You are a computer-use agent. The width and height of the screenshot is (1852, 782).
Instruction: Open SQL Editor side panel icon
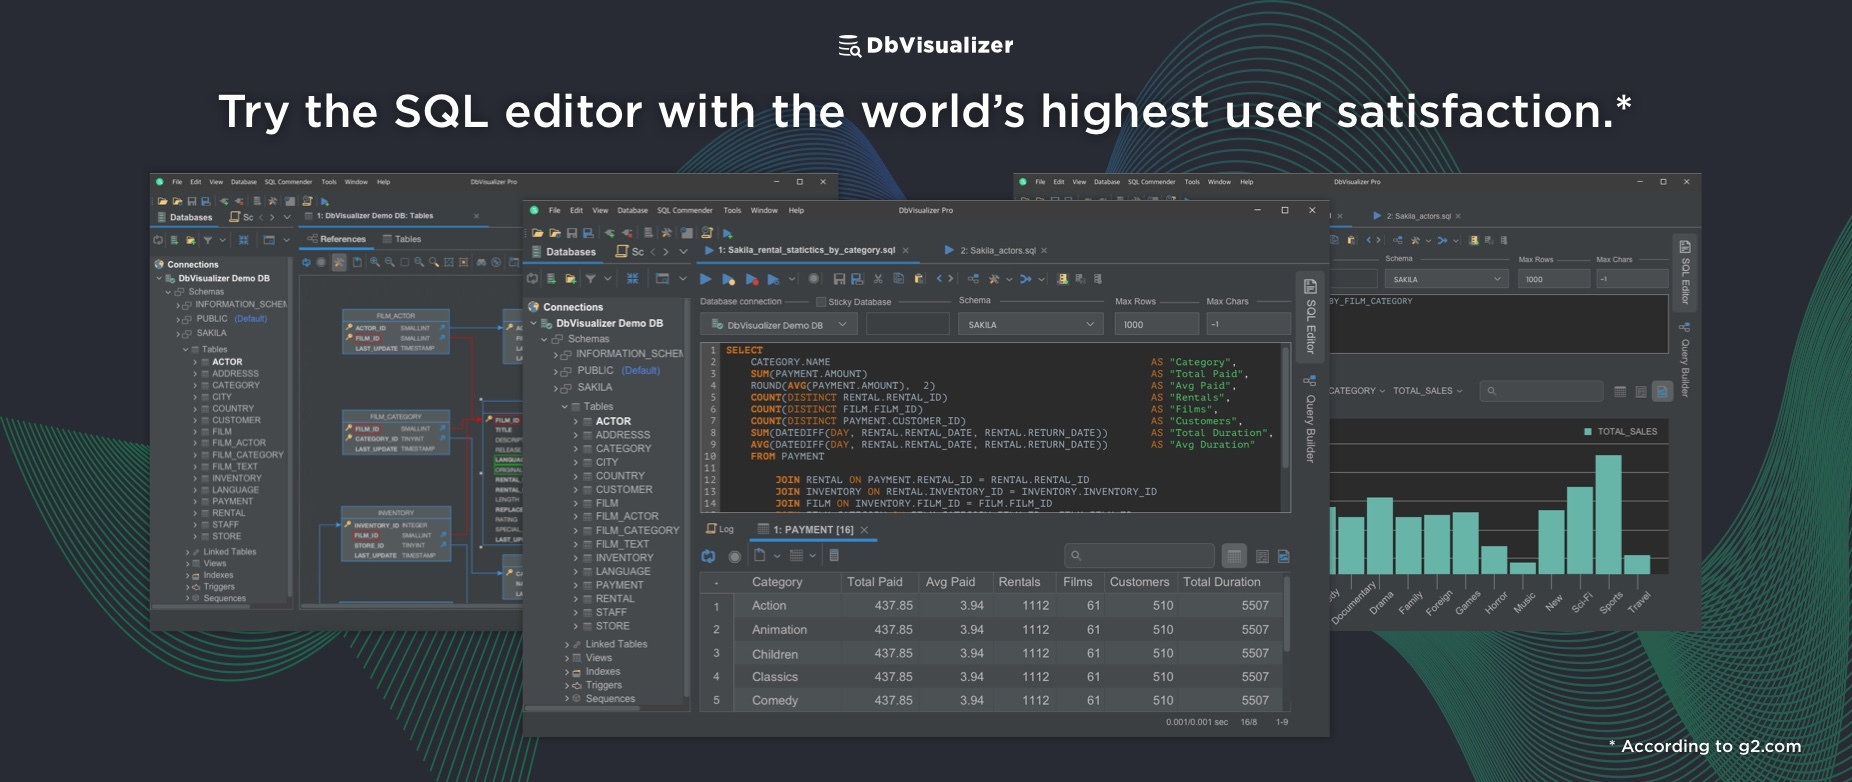(1310, 287)
